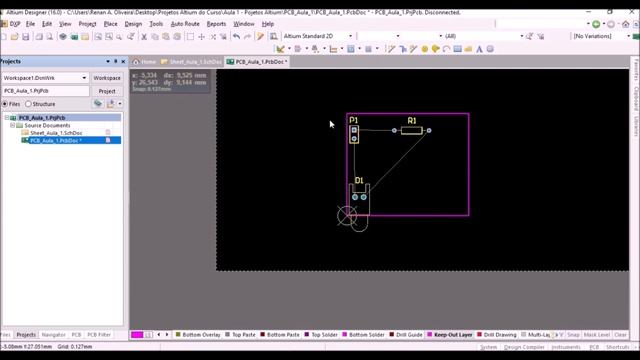Place a pad with the yellow circle icon

424,49
